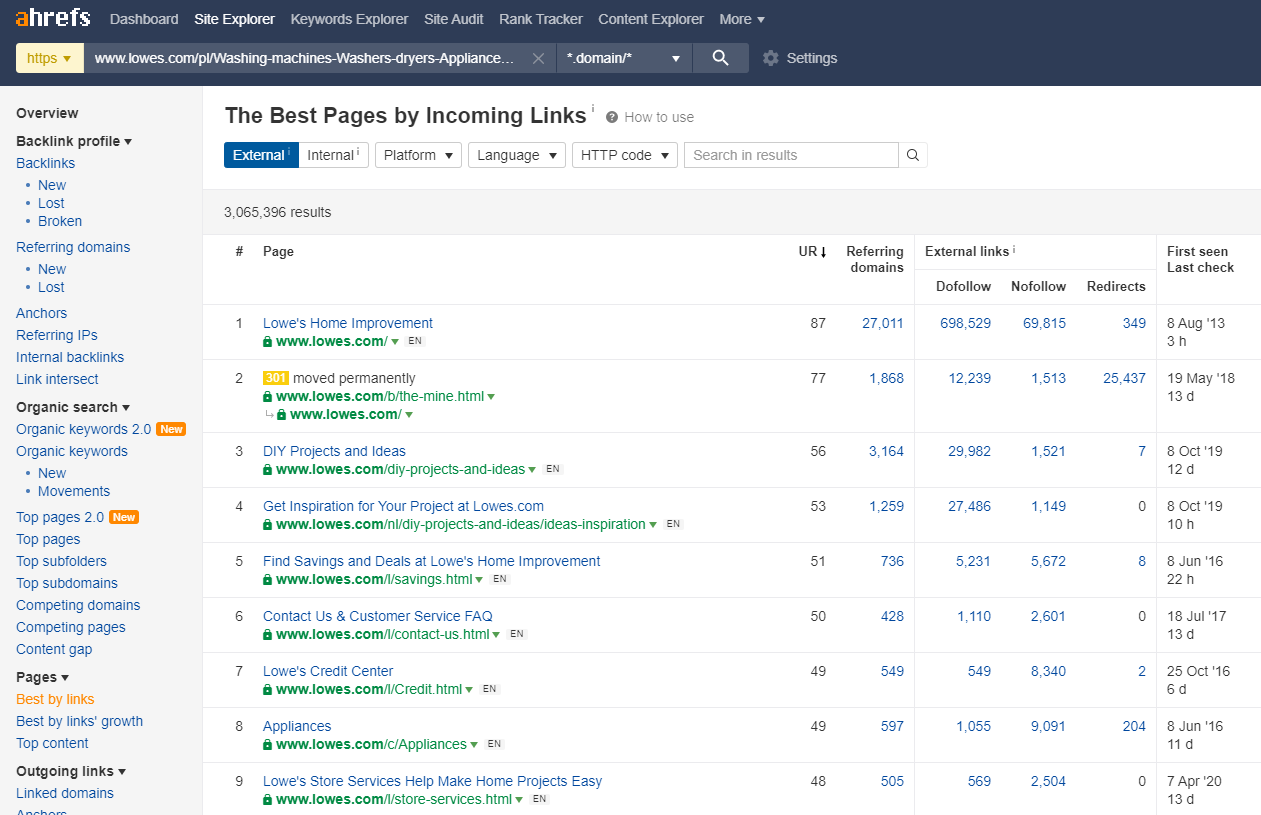The width and height of the screenshot is (1261, 815).
Task: Open the Keywords Explorer tab
Action: [x=349, y=19]
